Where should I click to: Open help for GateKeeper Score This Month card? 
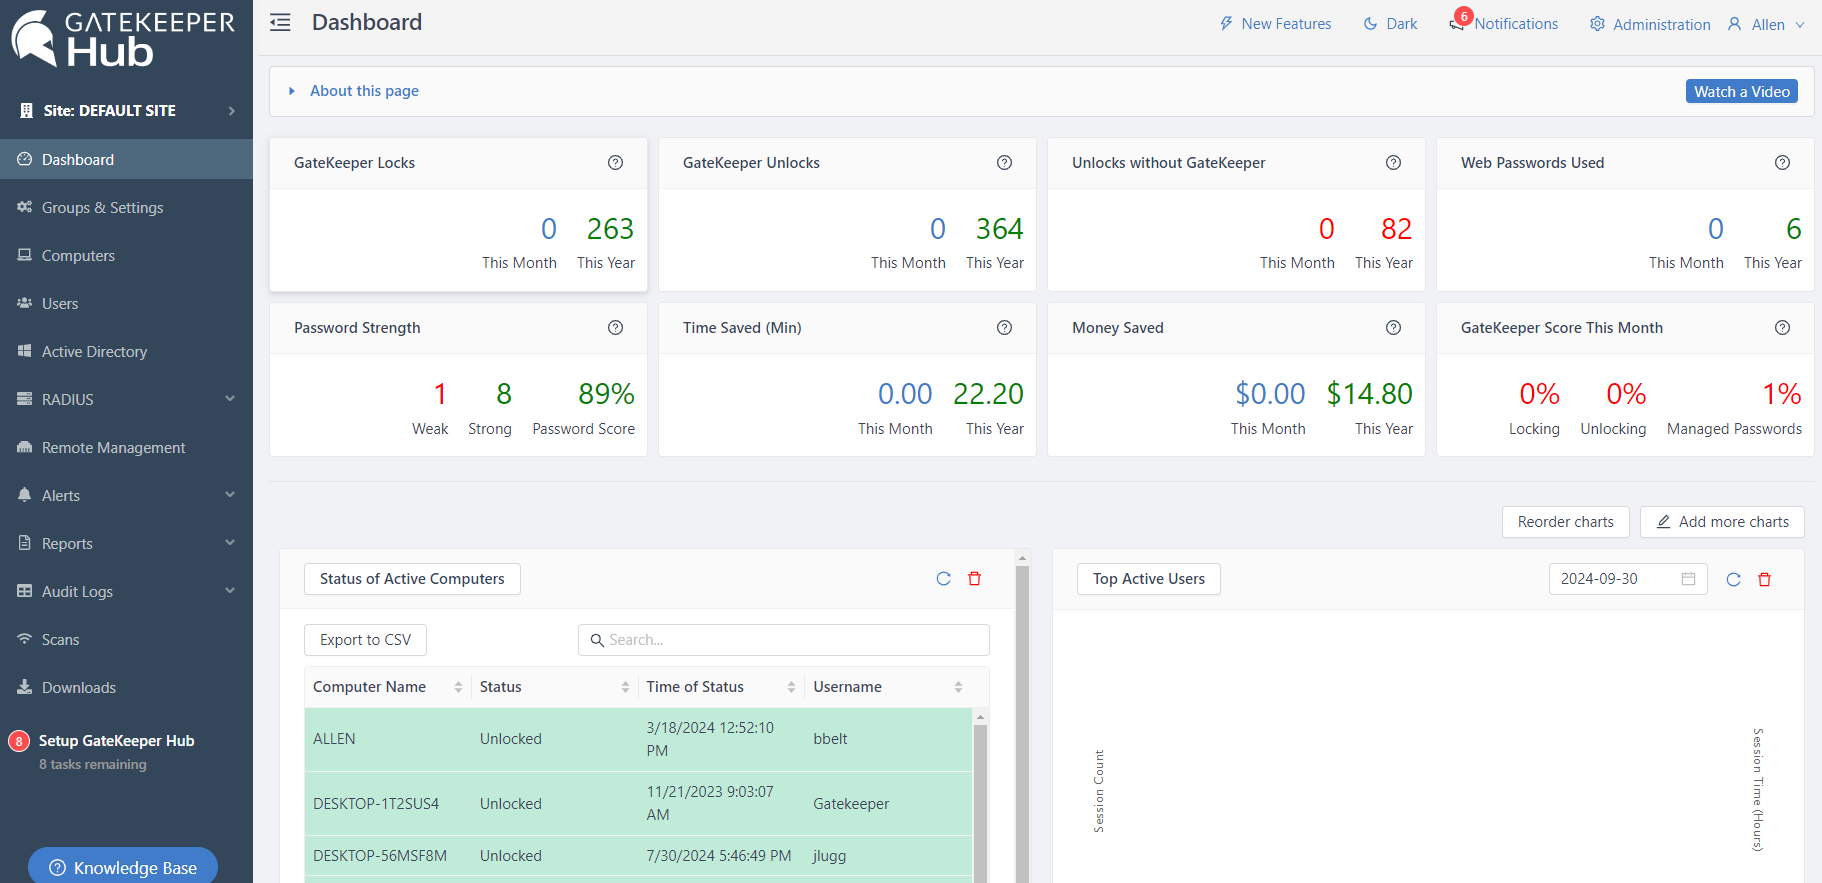click(x=1783, y=328)
